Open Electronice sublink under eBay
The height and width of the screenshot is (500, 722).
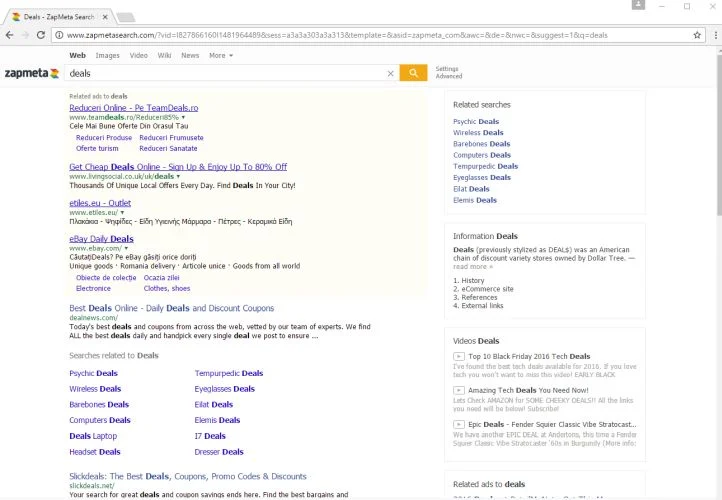(93, 288)
